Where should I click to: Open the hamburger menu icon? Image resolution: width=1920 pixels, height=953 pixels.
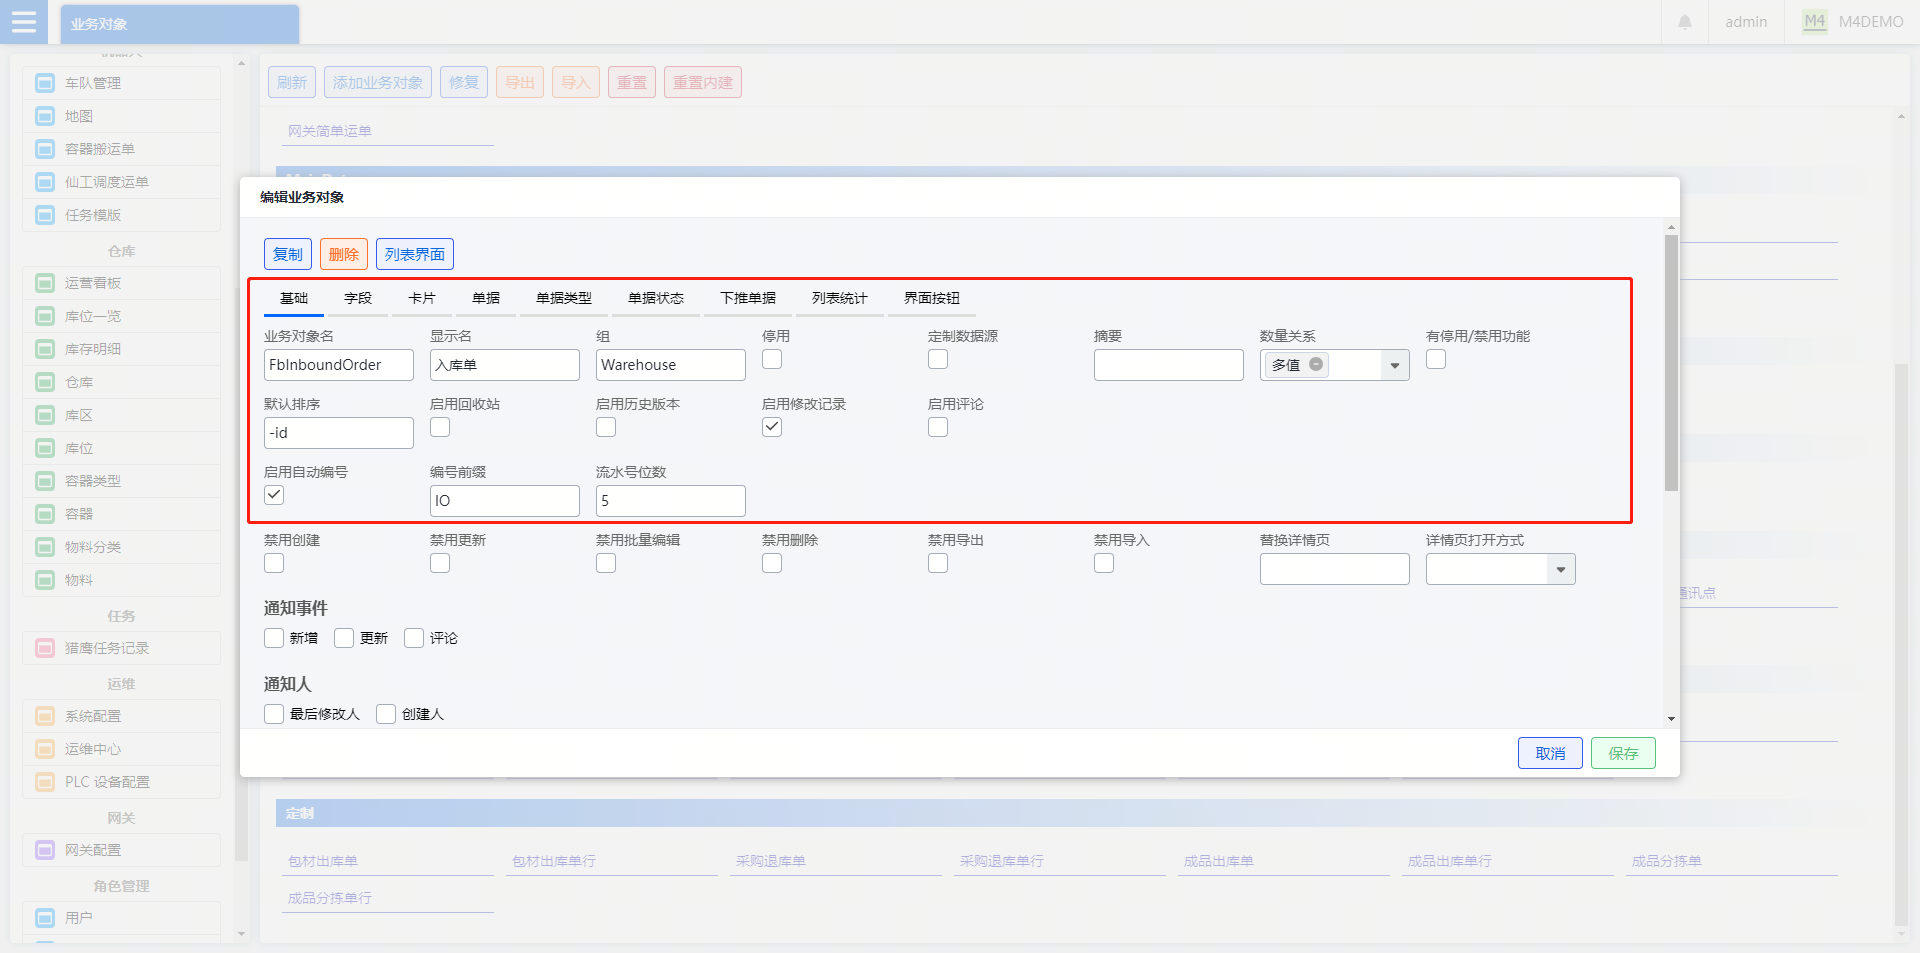pyautogui.click(x=23, y=22)
